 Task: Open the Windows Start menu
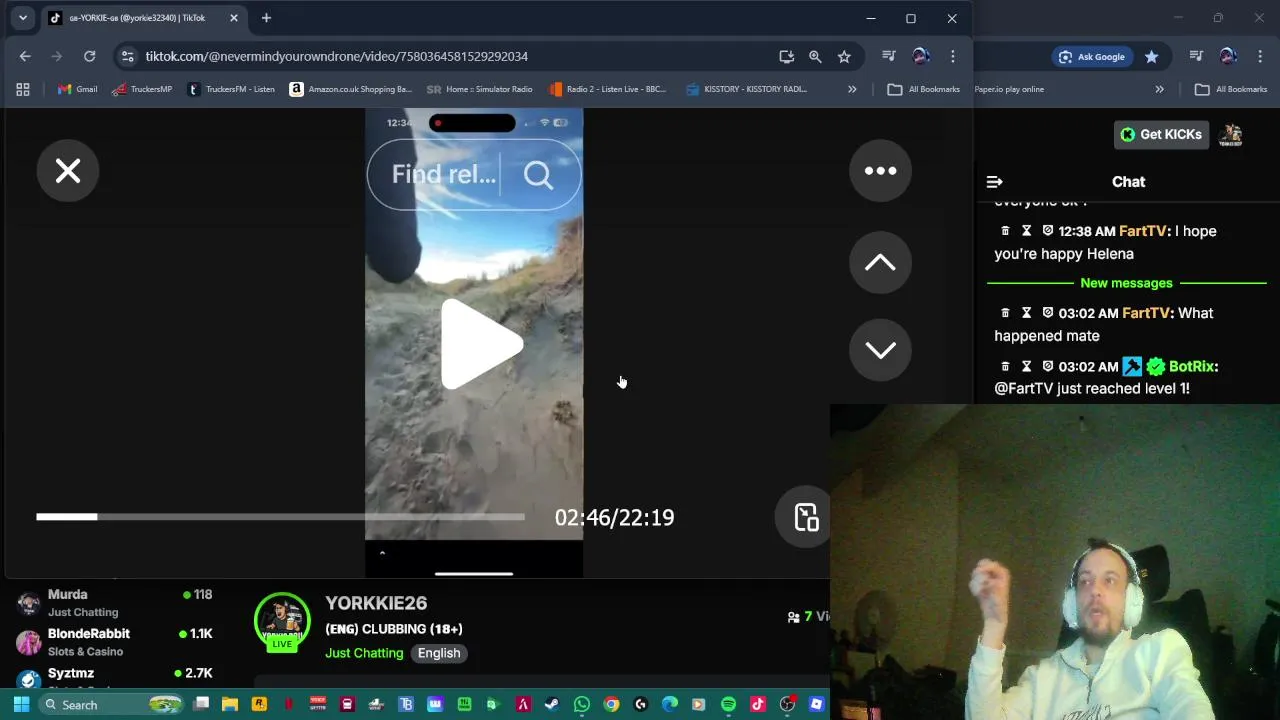pyautogui.click(x=21, y=704)
